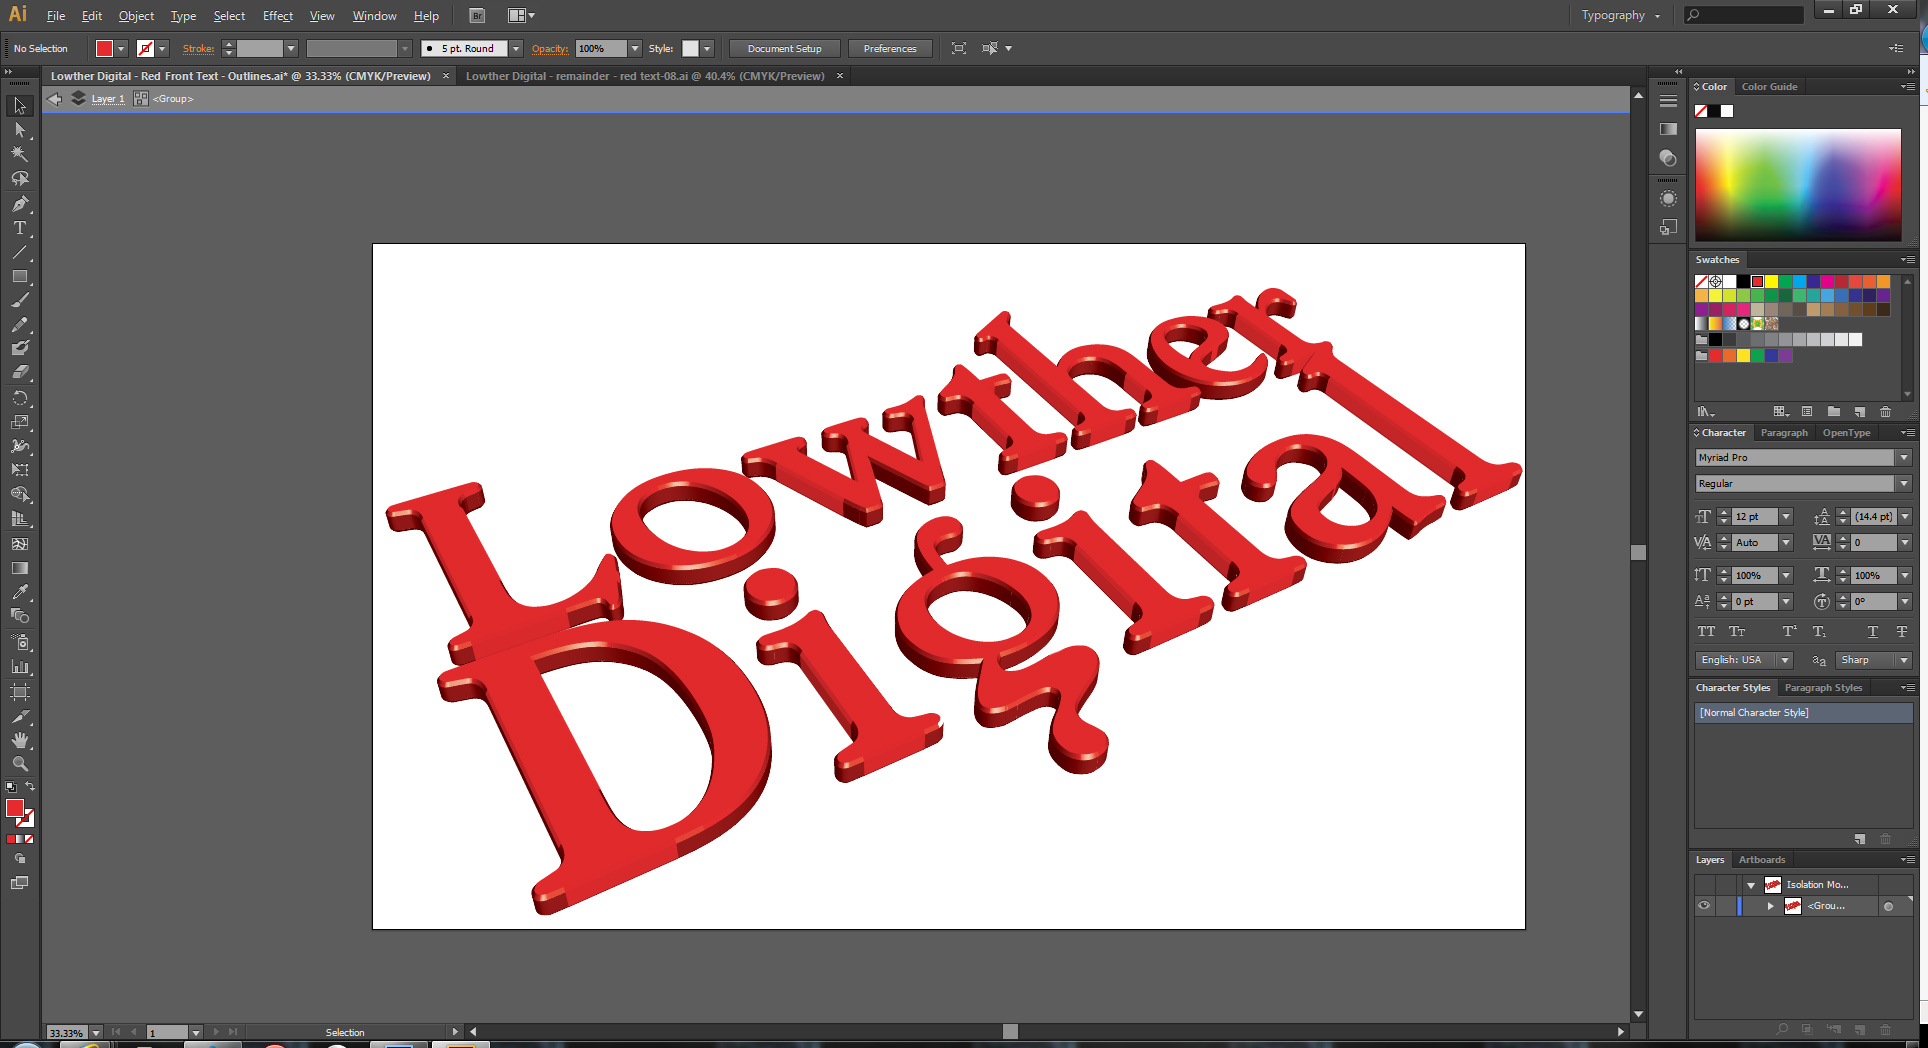Select the Blob Brush tool
This screenshot has width=1928, height=1048.
tap(20, 348)
